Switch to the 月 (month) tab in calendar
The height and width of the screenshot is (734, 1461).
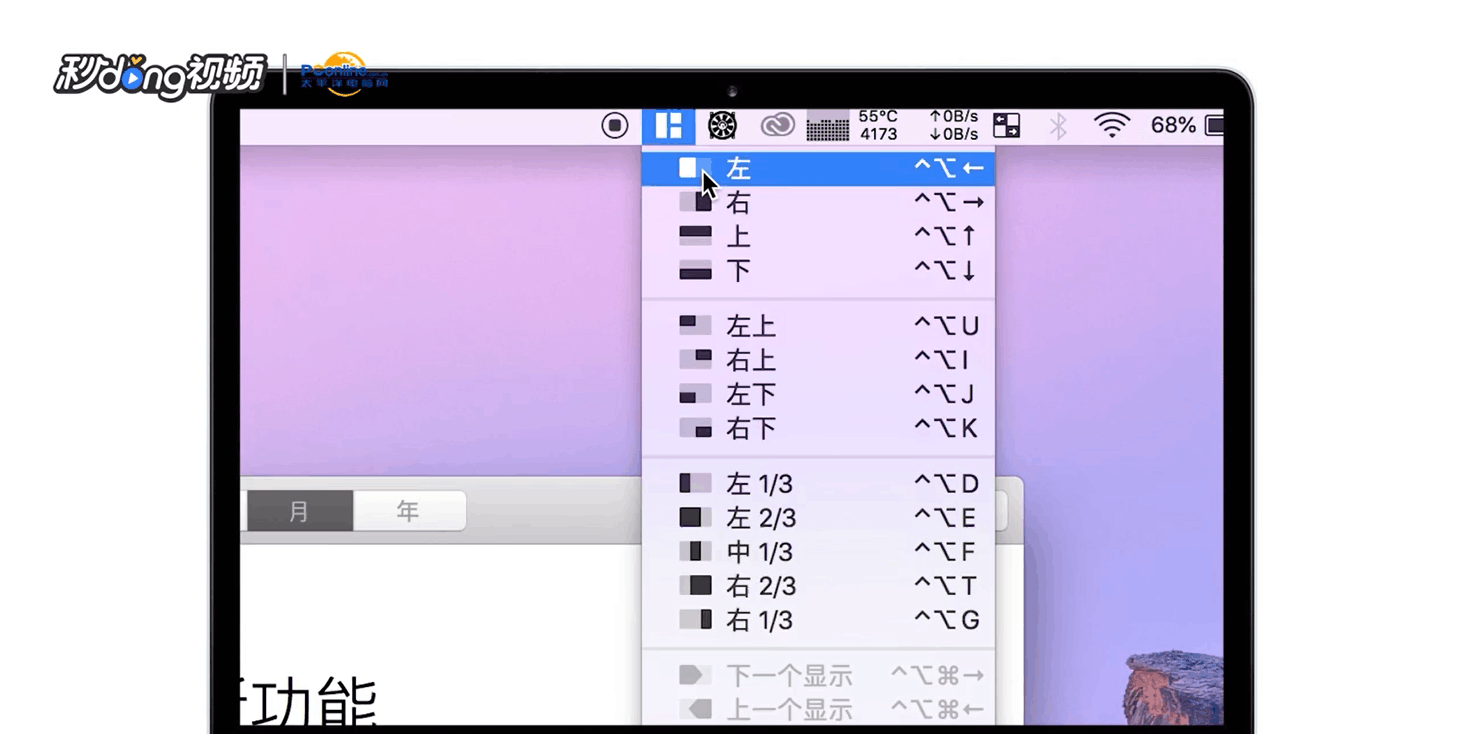(299, 511)
